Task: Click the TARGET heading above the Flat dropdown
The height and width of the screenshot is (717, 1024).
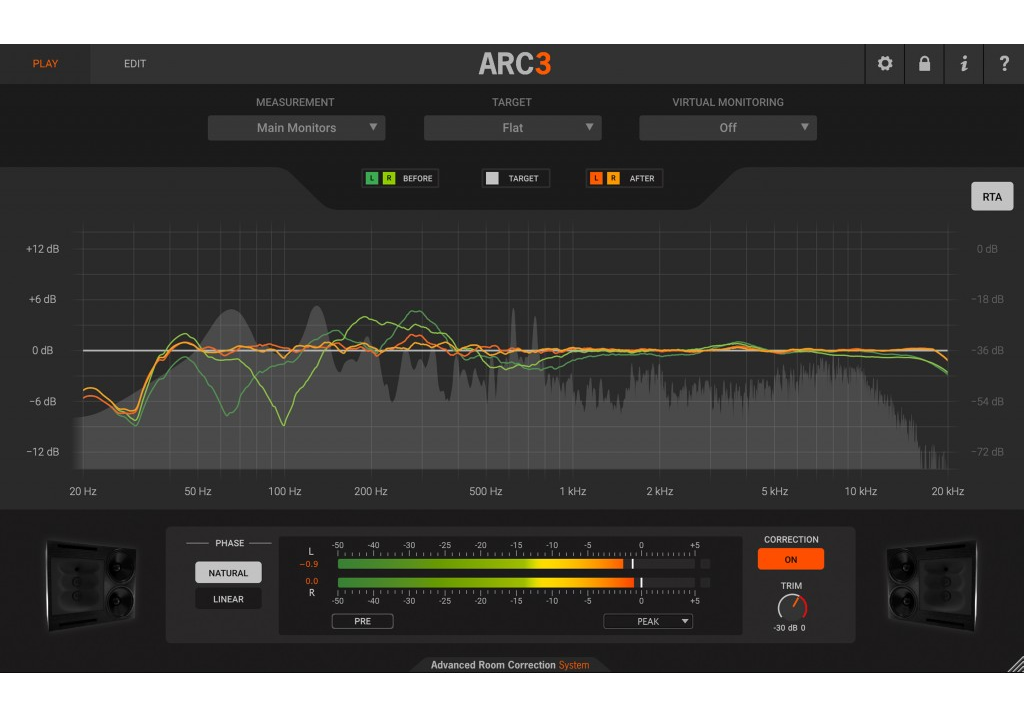Action: 511,103
